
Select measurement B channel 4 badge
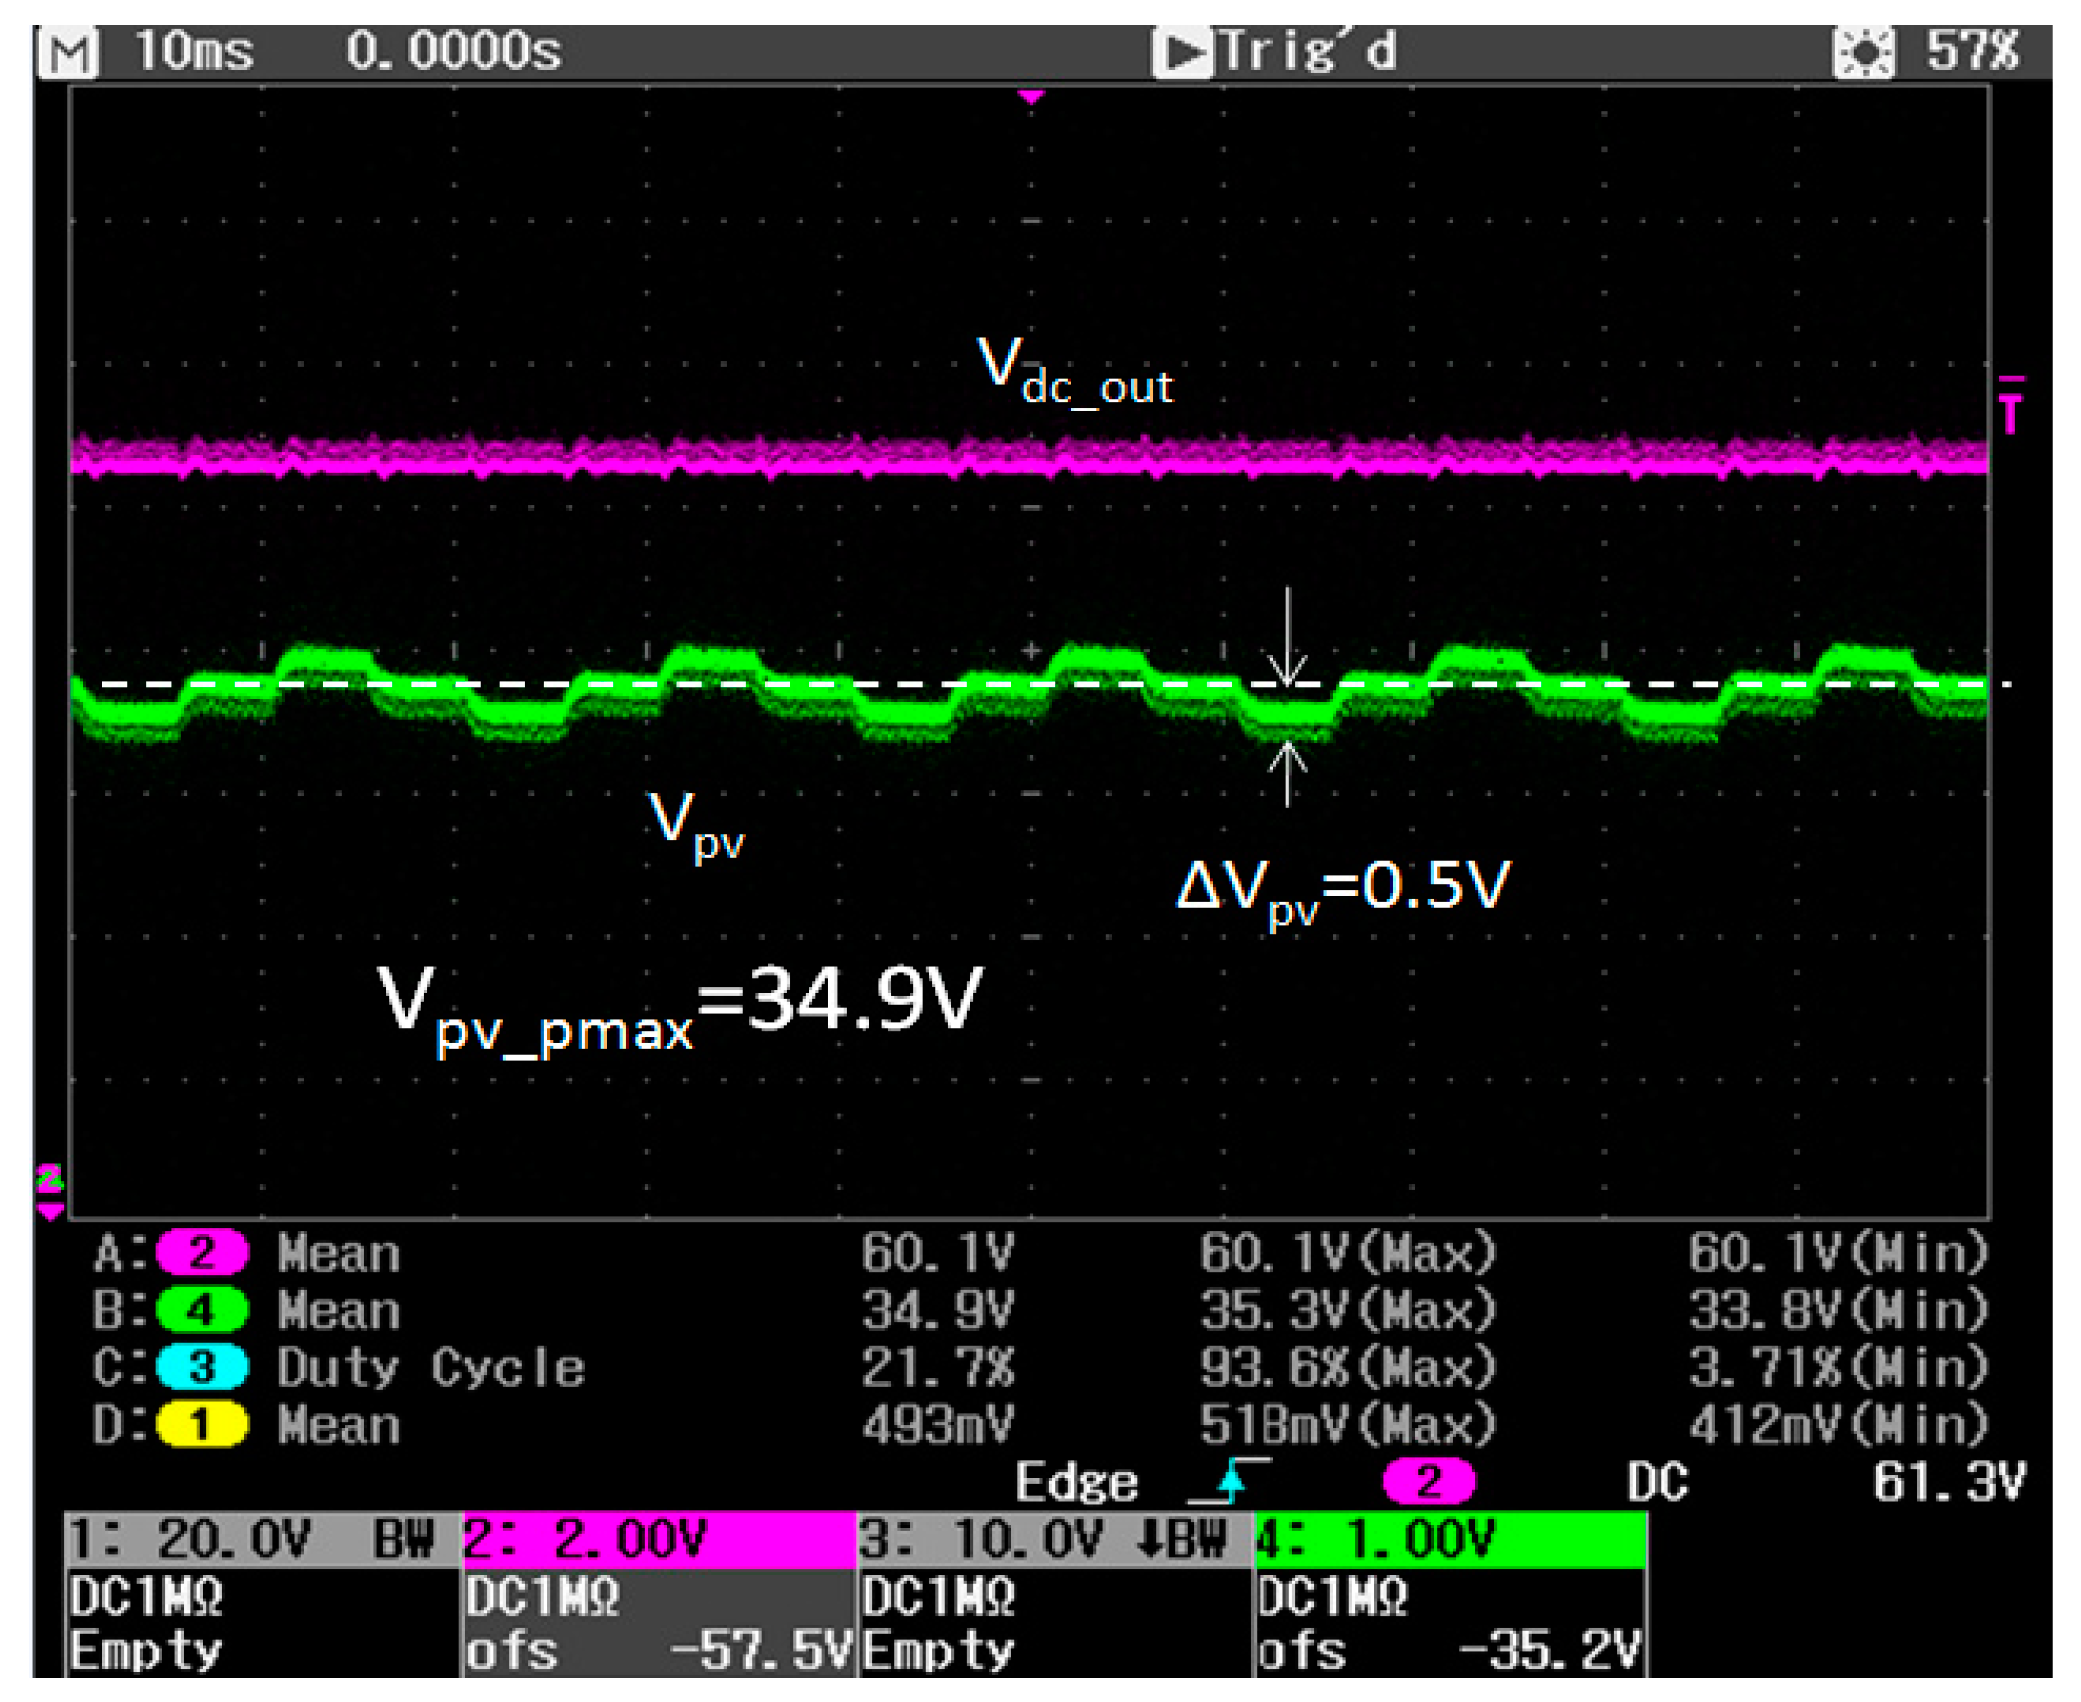pyautogui.click(x=202, y=1310)
